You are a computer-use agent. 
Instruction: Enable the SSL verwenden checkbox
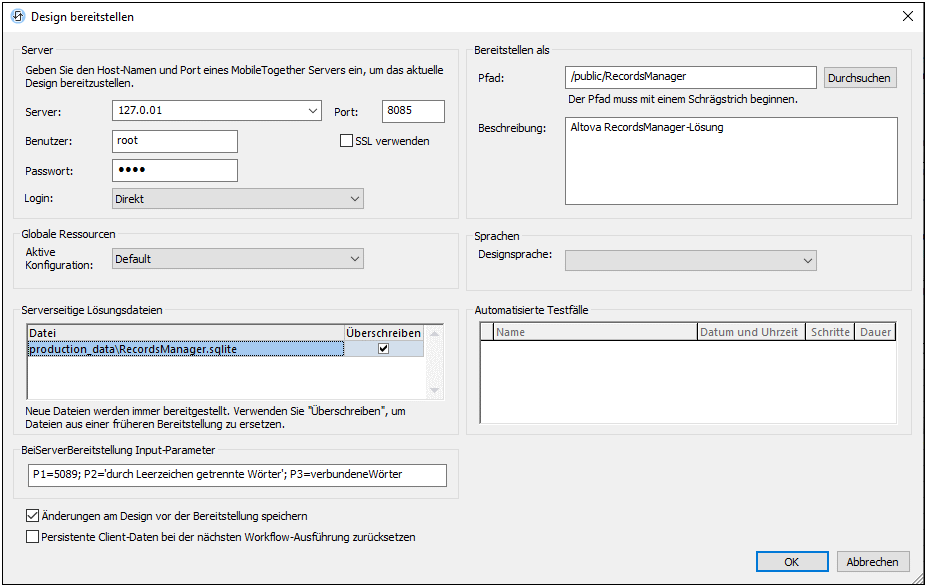click(347, 141)
